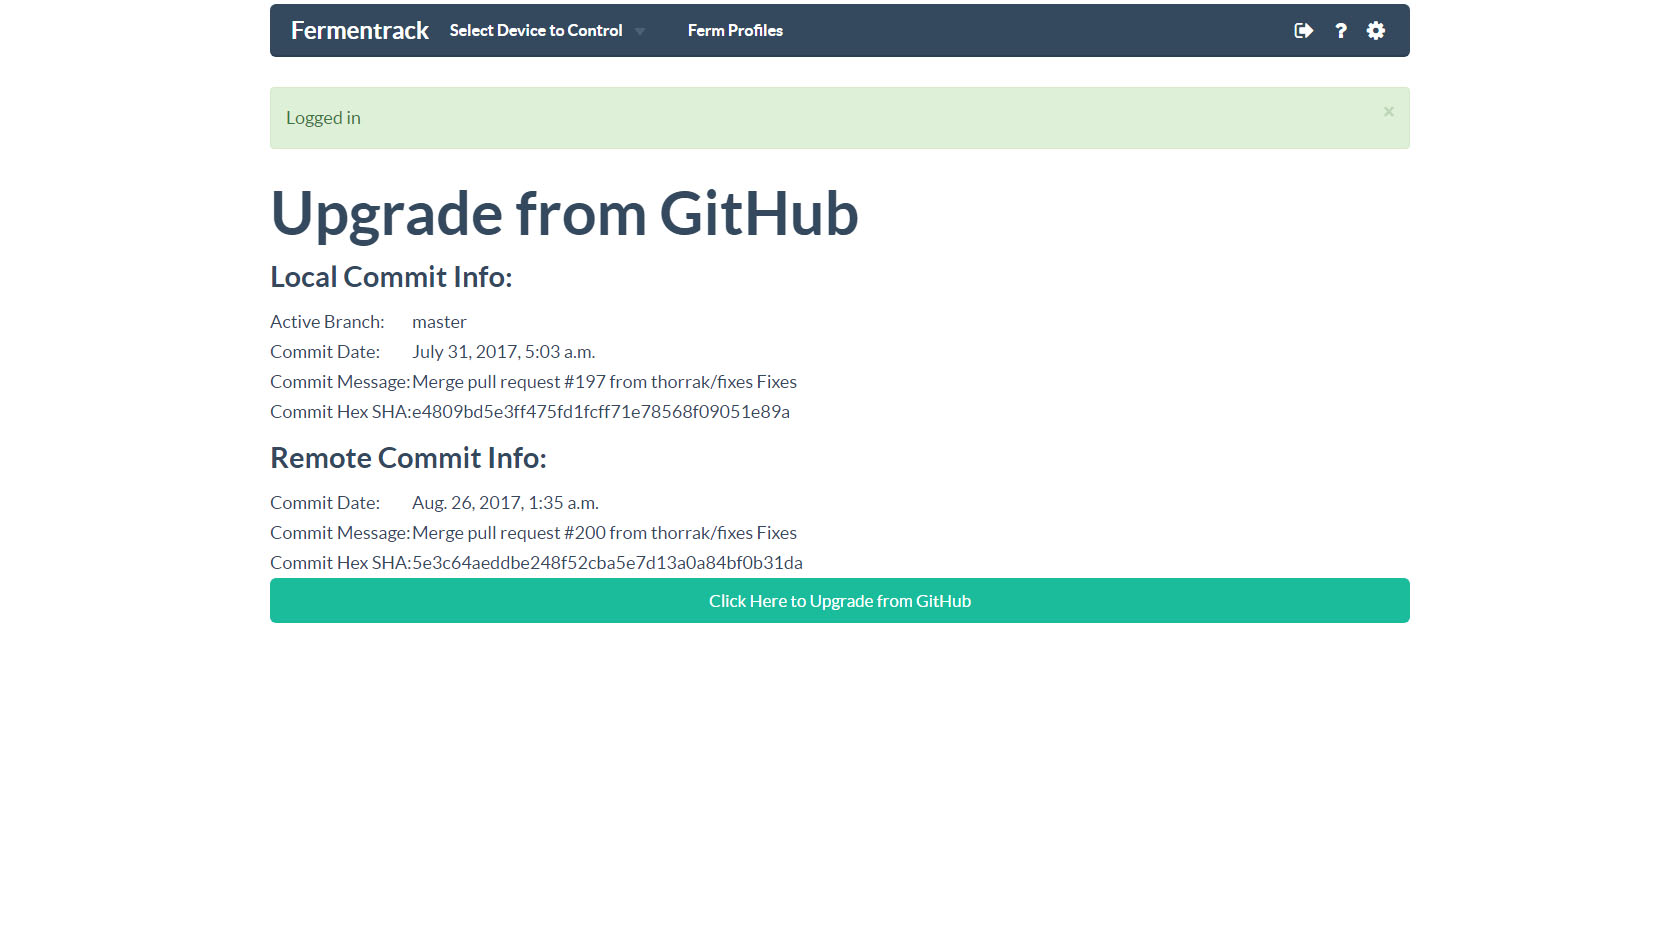This screenshot has width=1680, height=929.
Task: Click pull request #197 commit message
Action: [x=604, y=382]
